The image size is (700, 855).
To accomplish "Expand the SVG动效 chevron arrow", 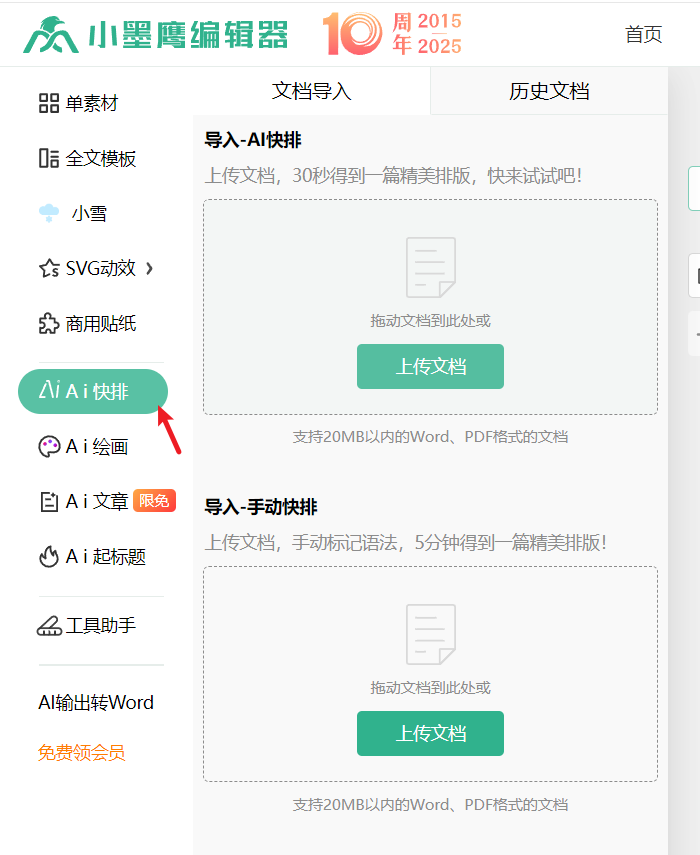I will [x=150, y=268].
